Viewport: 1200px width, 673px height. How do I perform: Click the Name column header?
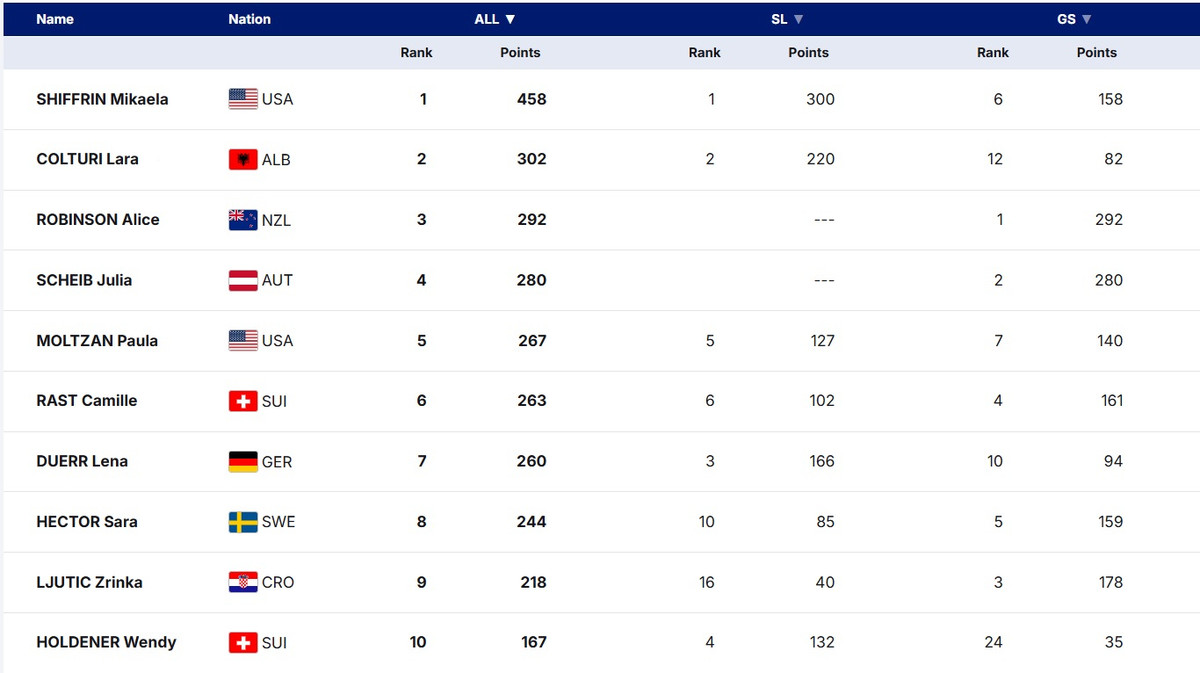55,19
